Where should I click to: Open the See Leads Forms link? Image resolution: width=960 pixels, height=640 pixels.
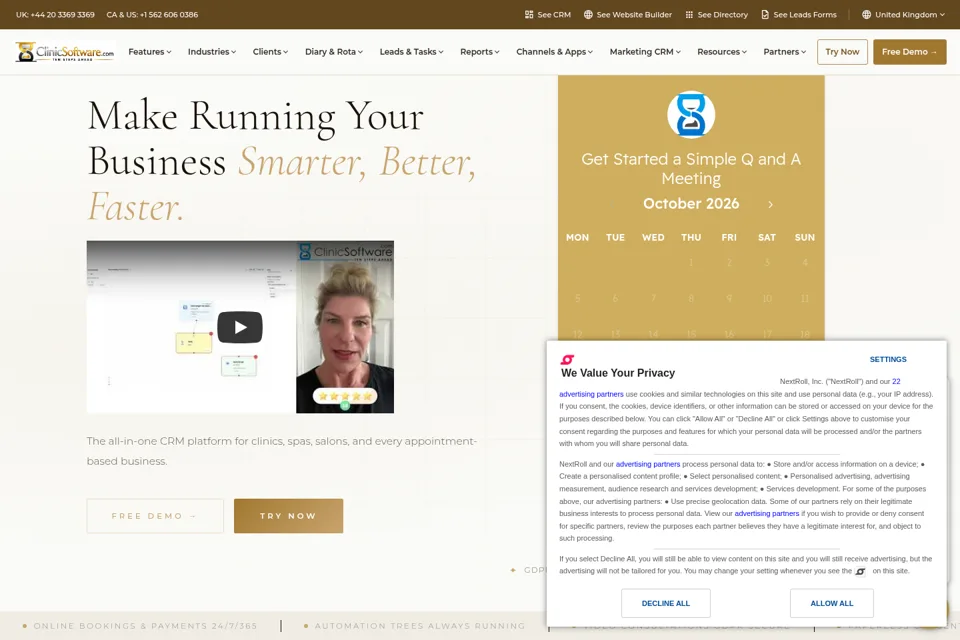[798, 15]
